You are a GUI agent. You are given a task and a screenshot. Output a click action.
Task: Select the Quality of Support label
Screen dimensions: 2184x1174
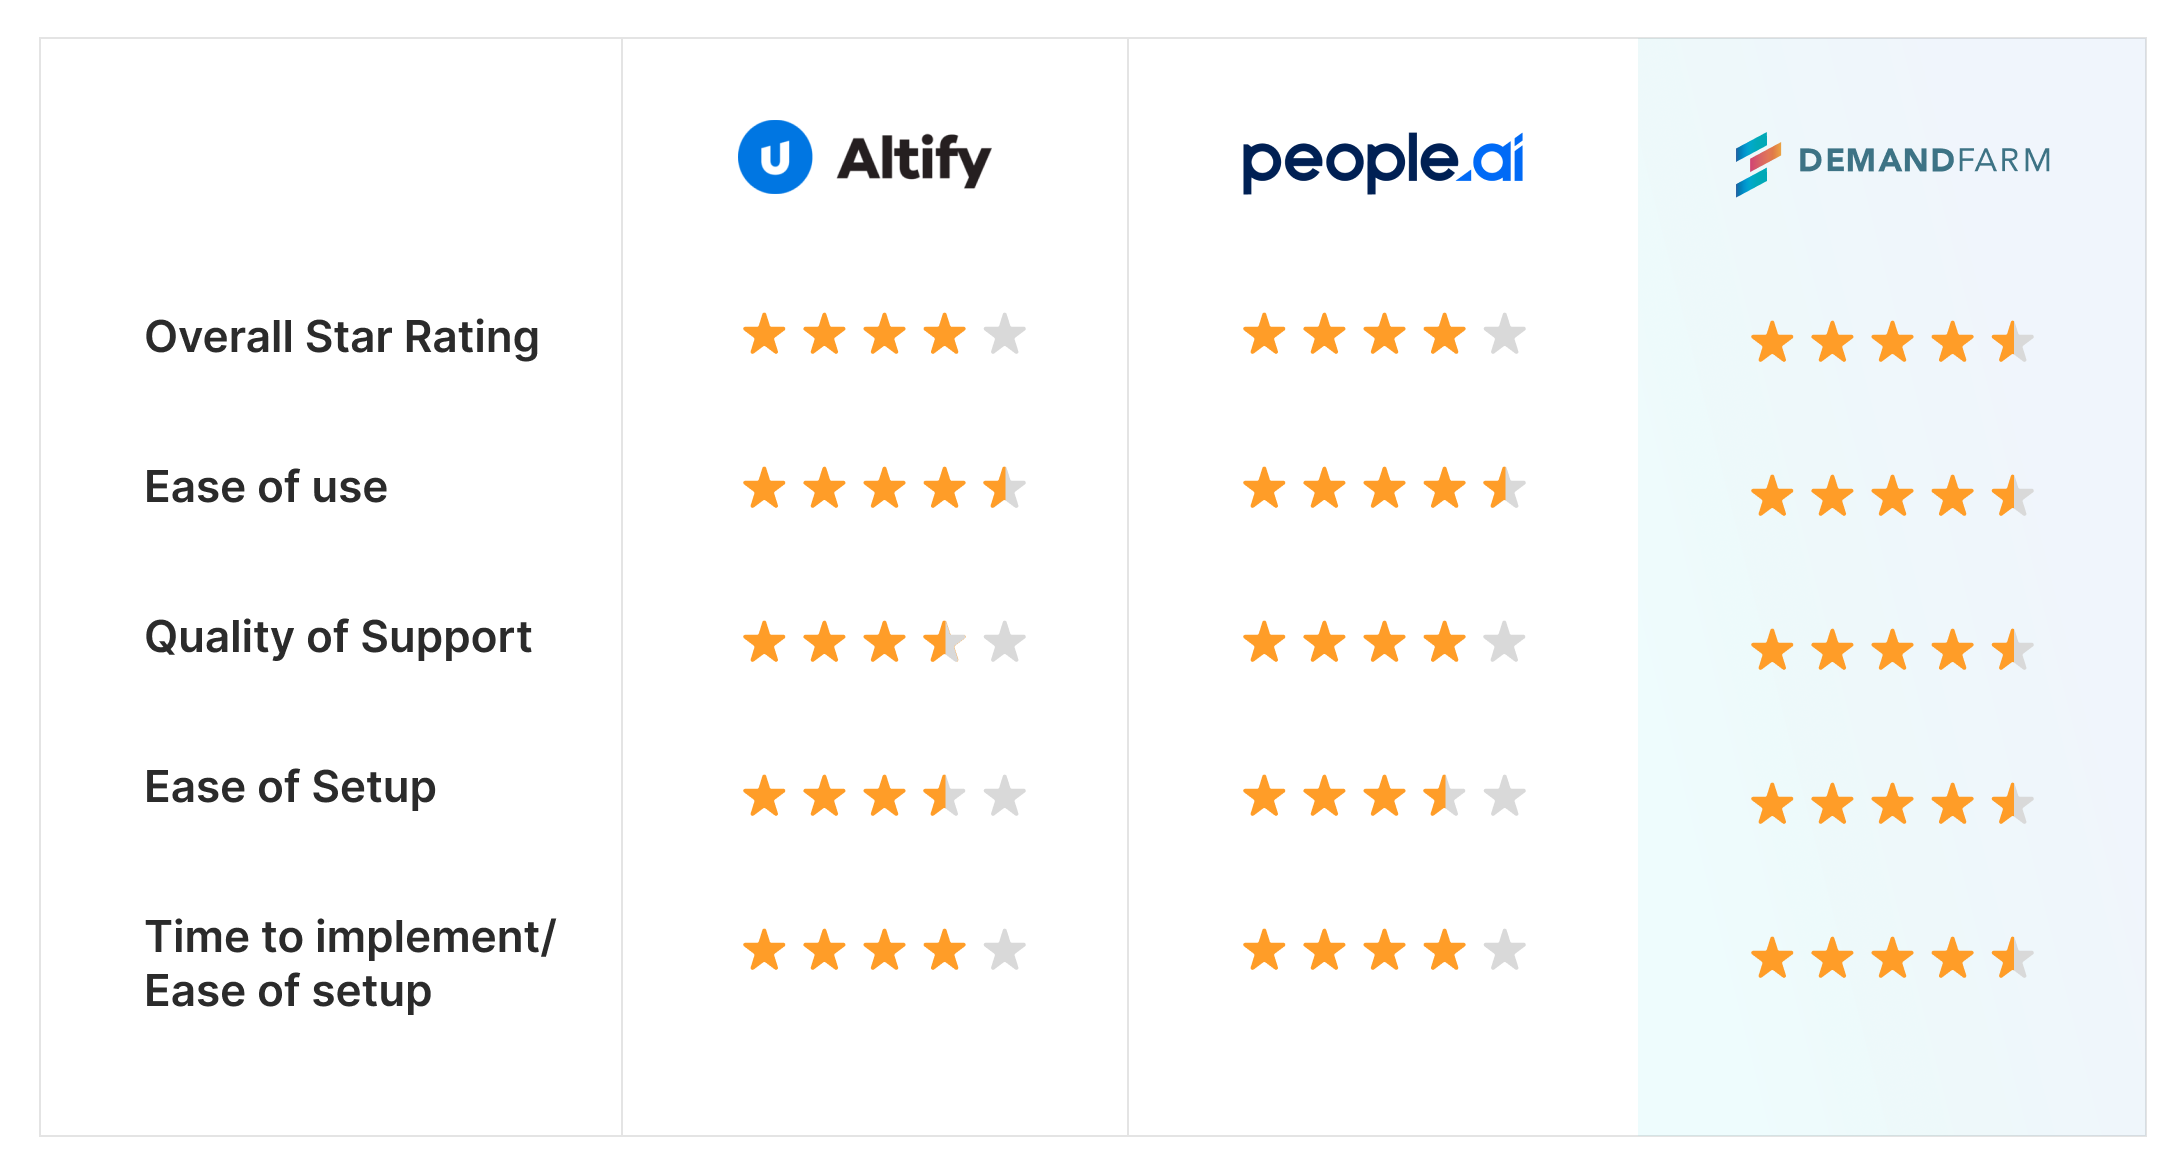338,637
